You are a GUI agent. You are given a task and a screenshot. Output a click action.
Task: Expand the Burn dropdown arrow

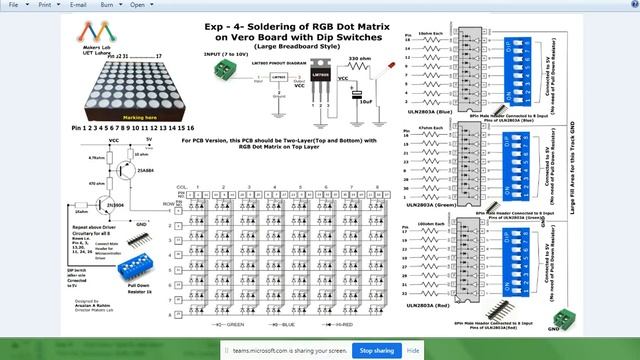[x=120, y=5]
